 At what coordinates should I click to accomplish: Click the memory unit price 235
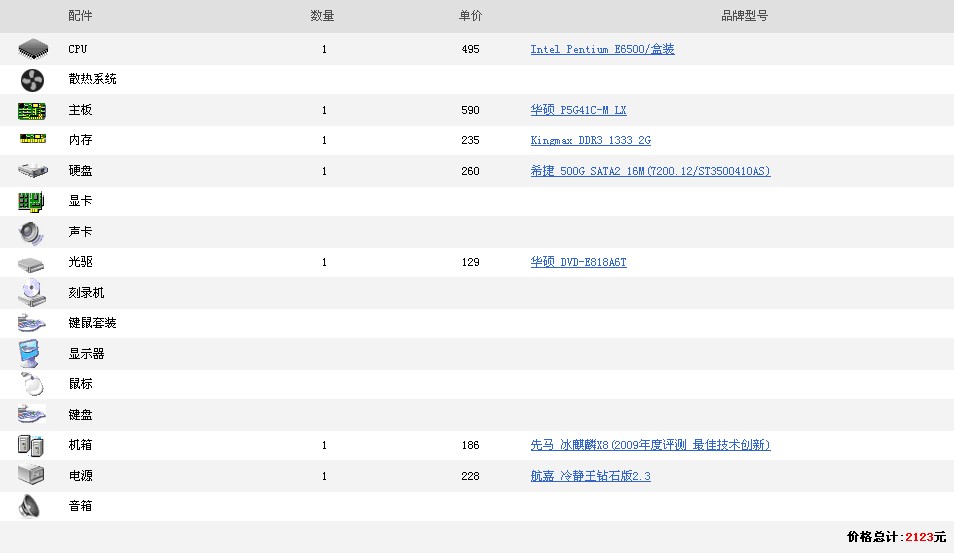point(470,141)
